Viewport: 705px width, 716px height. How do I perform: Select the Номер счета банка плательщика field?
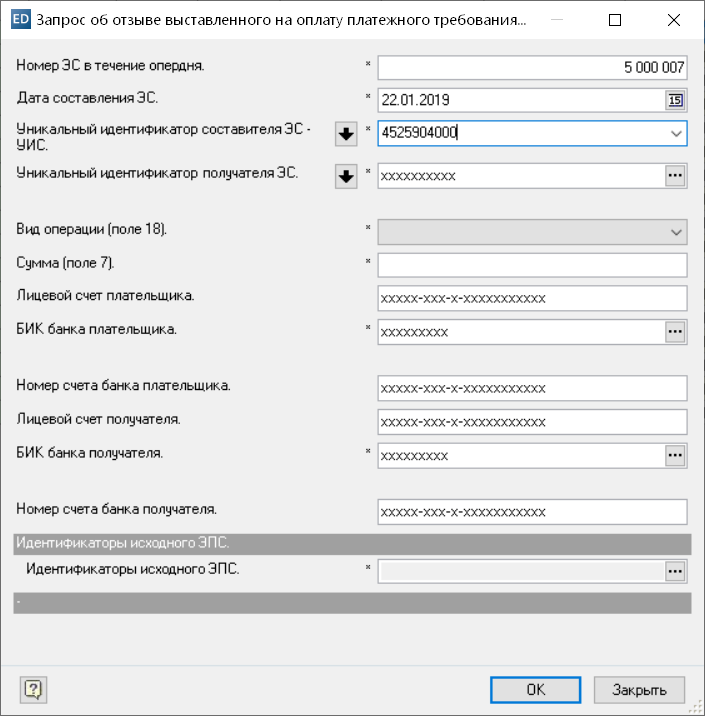point(531,388)
